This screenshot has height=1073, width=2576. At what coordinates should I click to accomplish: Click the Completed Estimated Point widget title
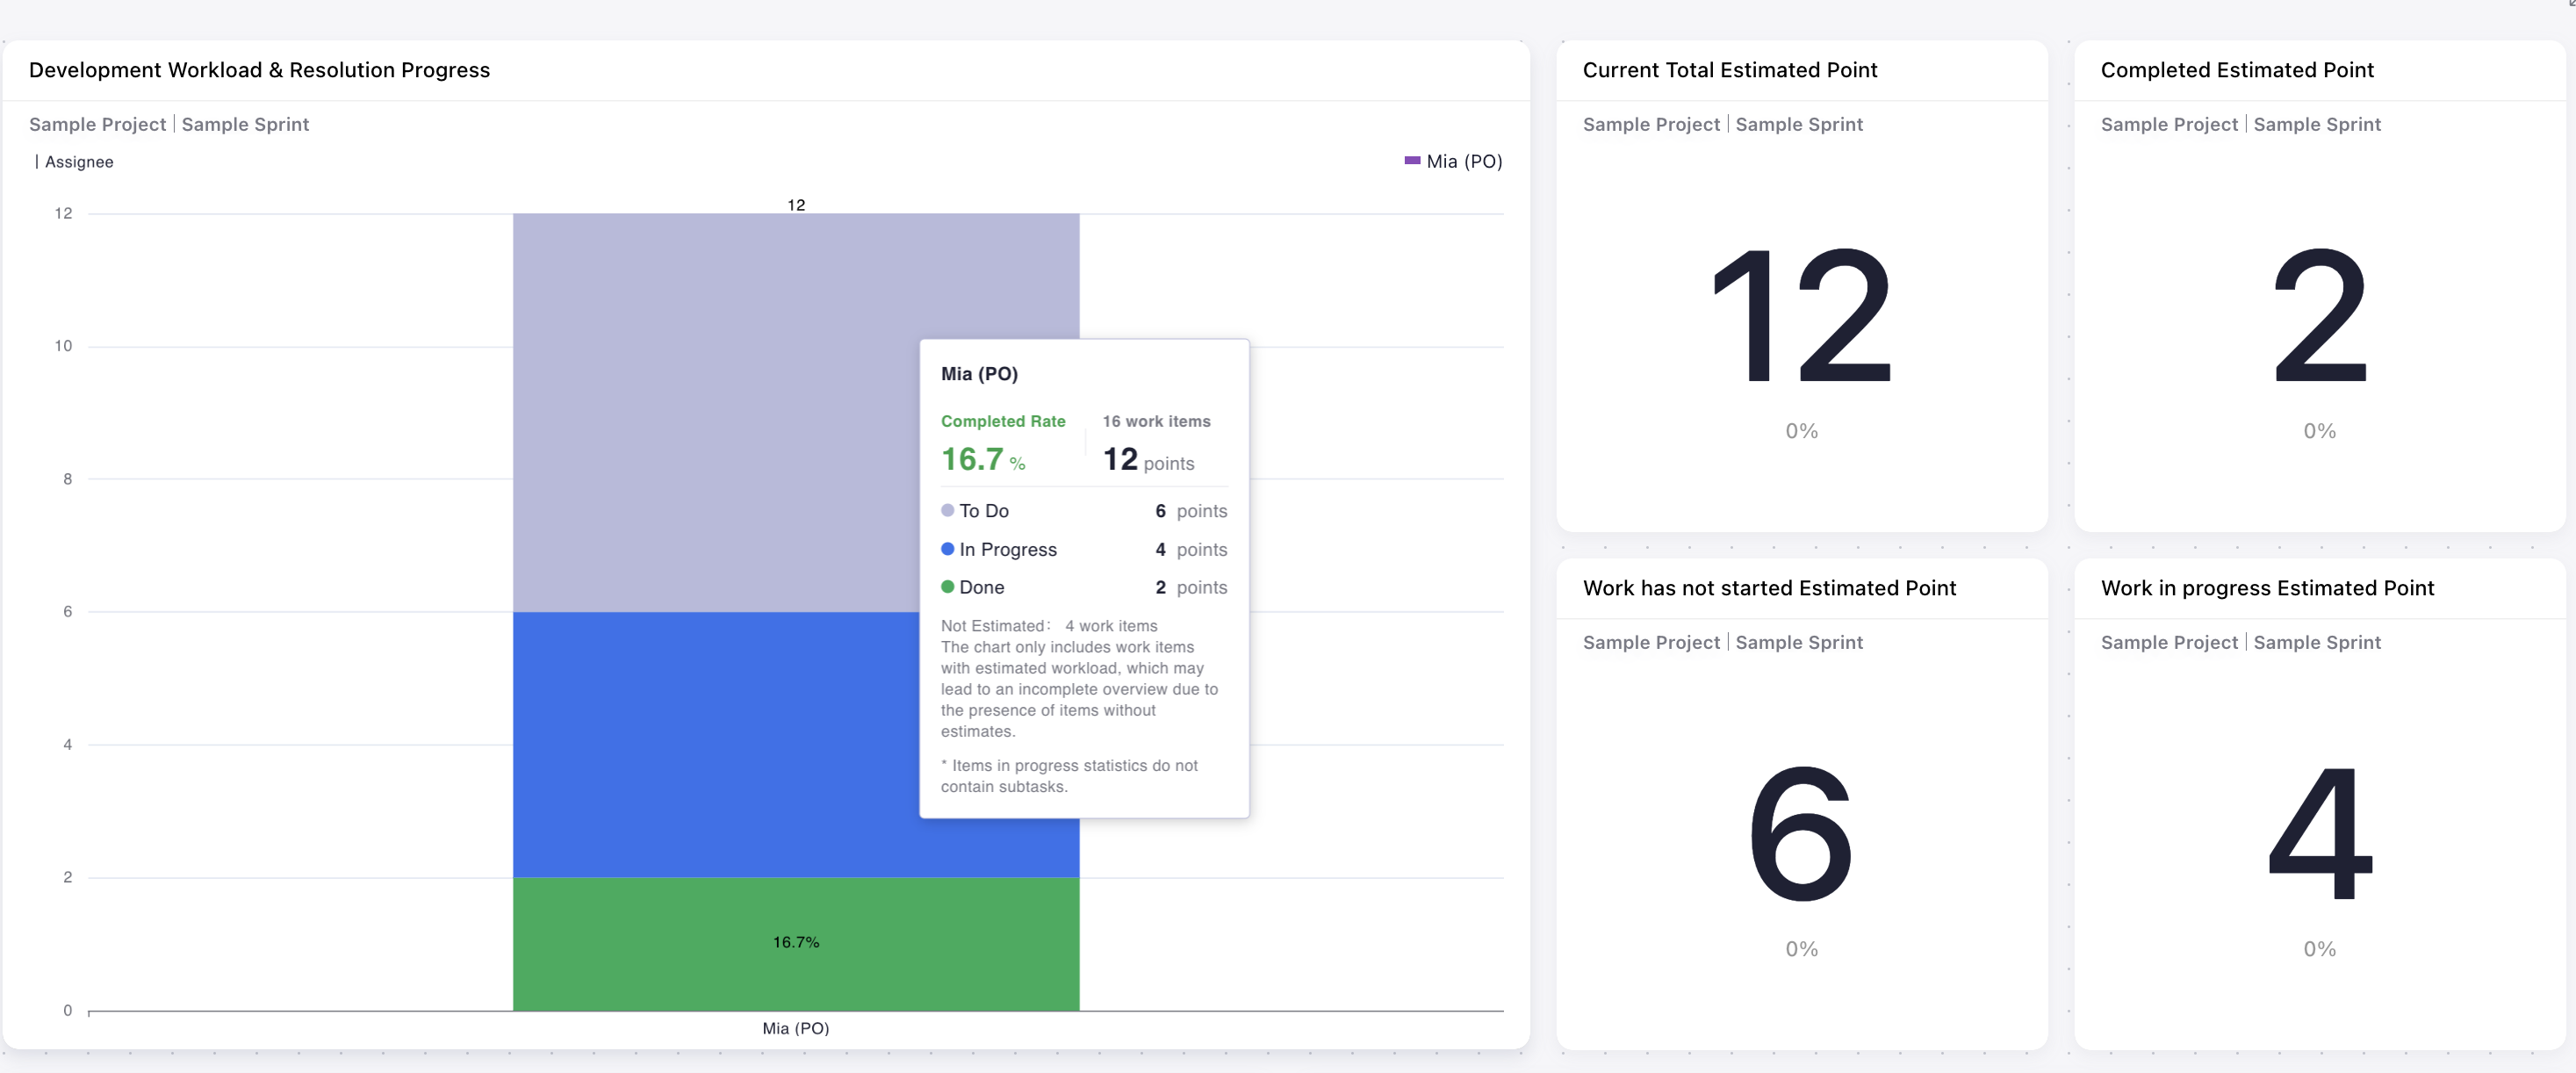pyautogui.click(x=2236, y=70)
